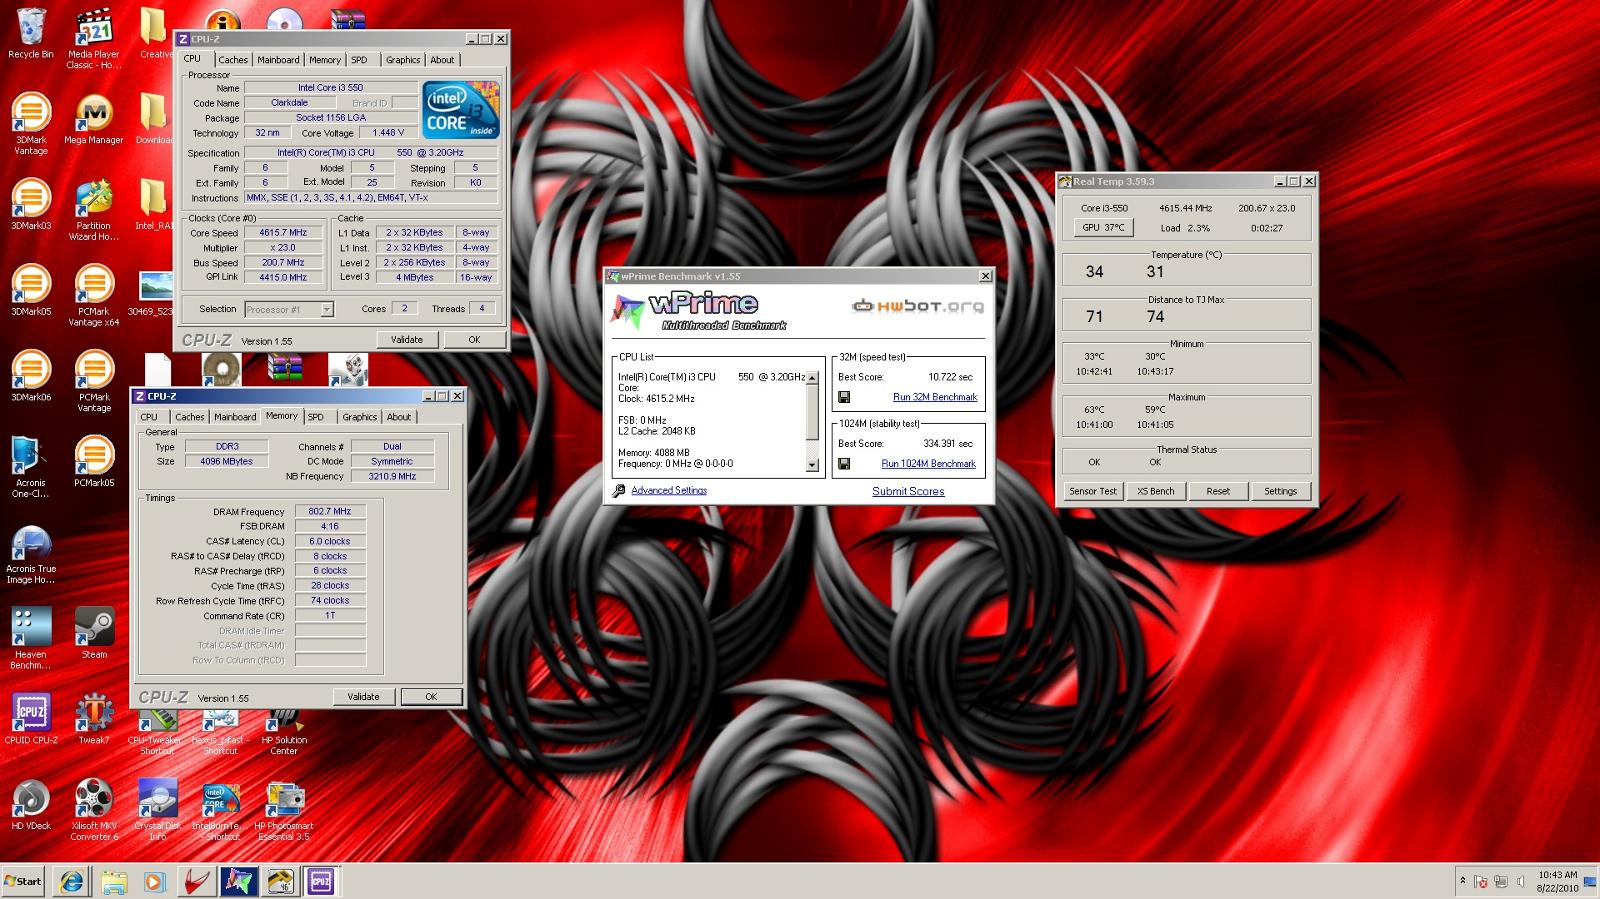Click OK in lower CPU-Z Memory window
Image resolution: width=1600 pixels, height=899 pixels.
(x=431, y=697)
